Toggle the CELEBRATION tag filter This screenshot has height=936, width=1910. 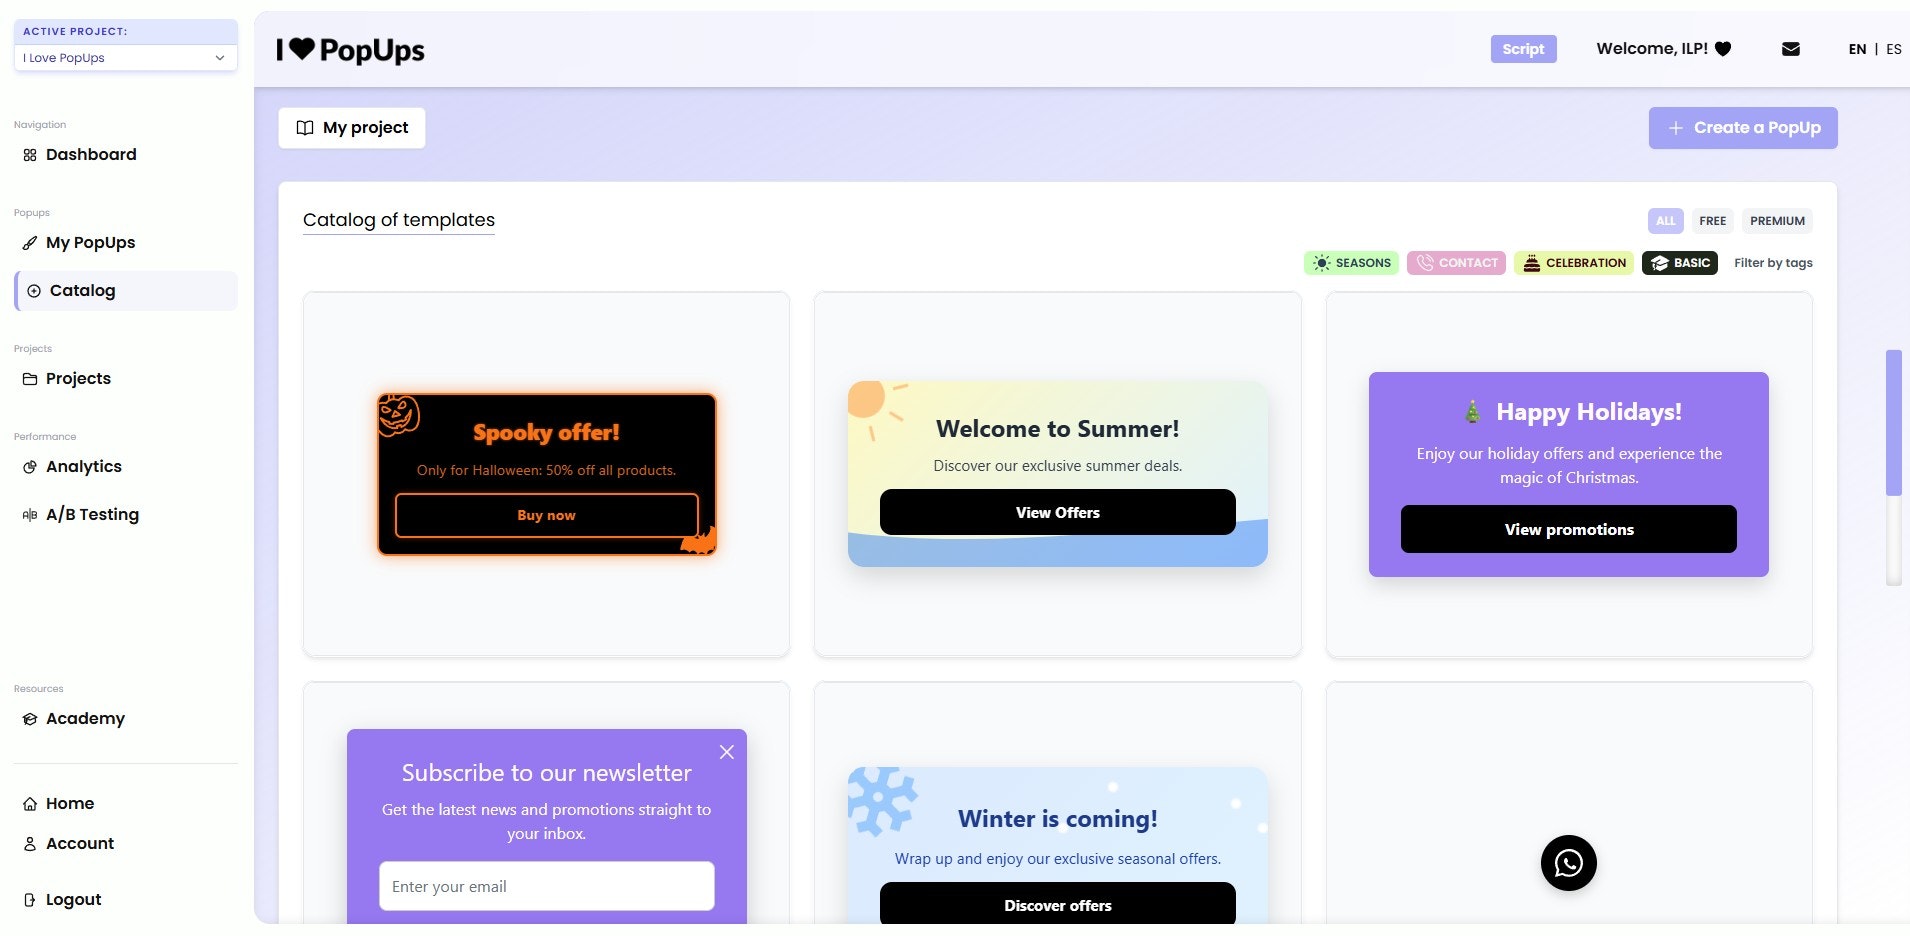1574,263
